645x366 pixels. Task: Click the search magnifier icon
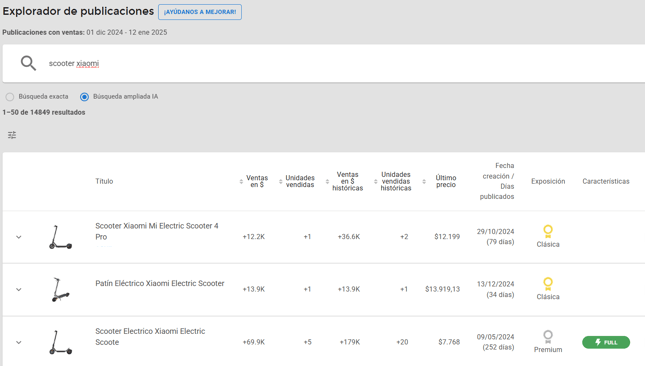[28, 63]
